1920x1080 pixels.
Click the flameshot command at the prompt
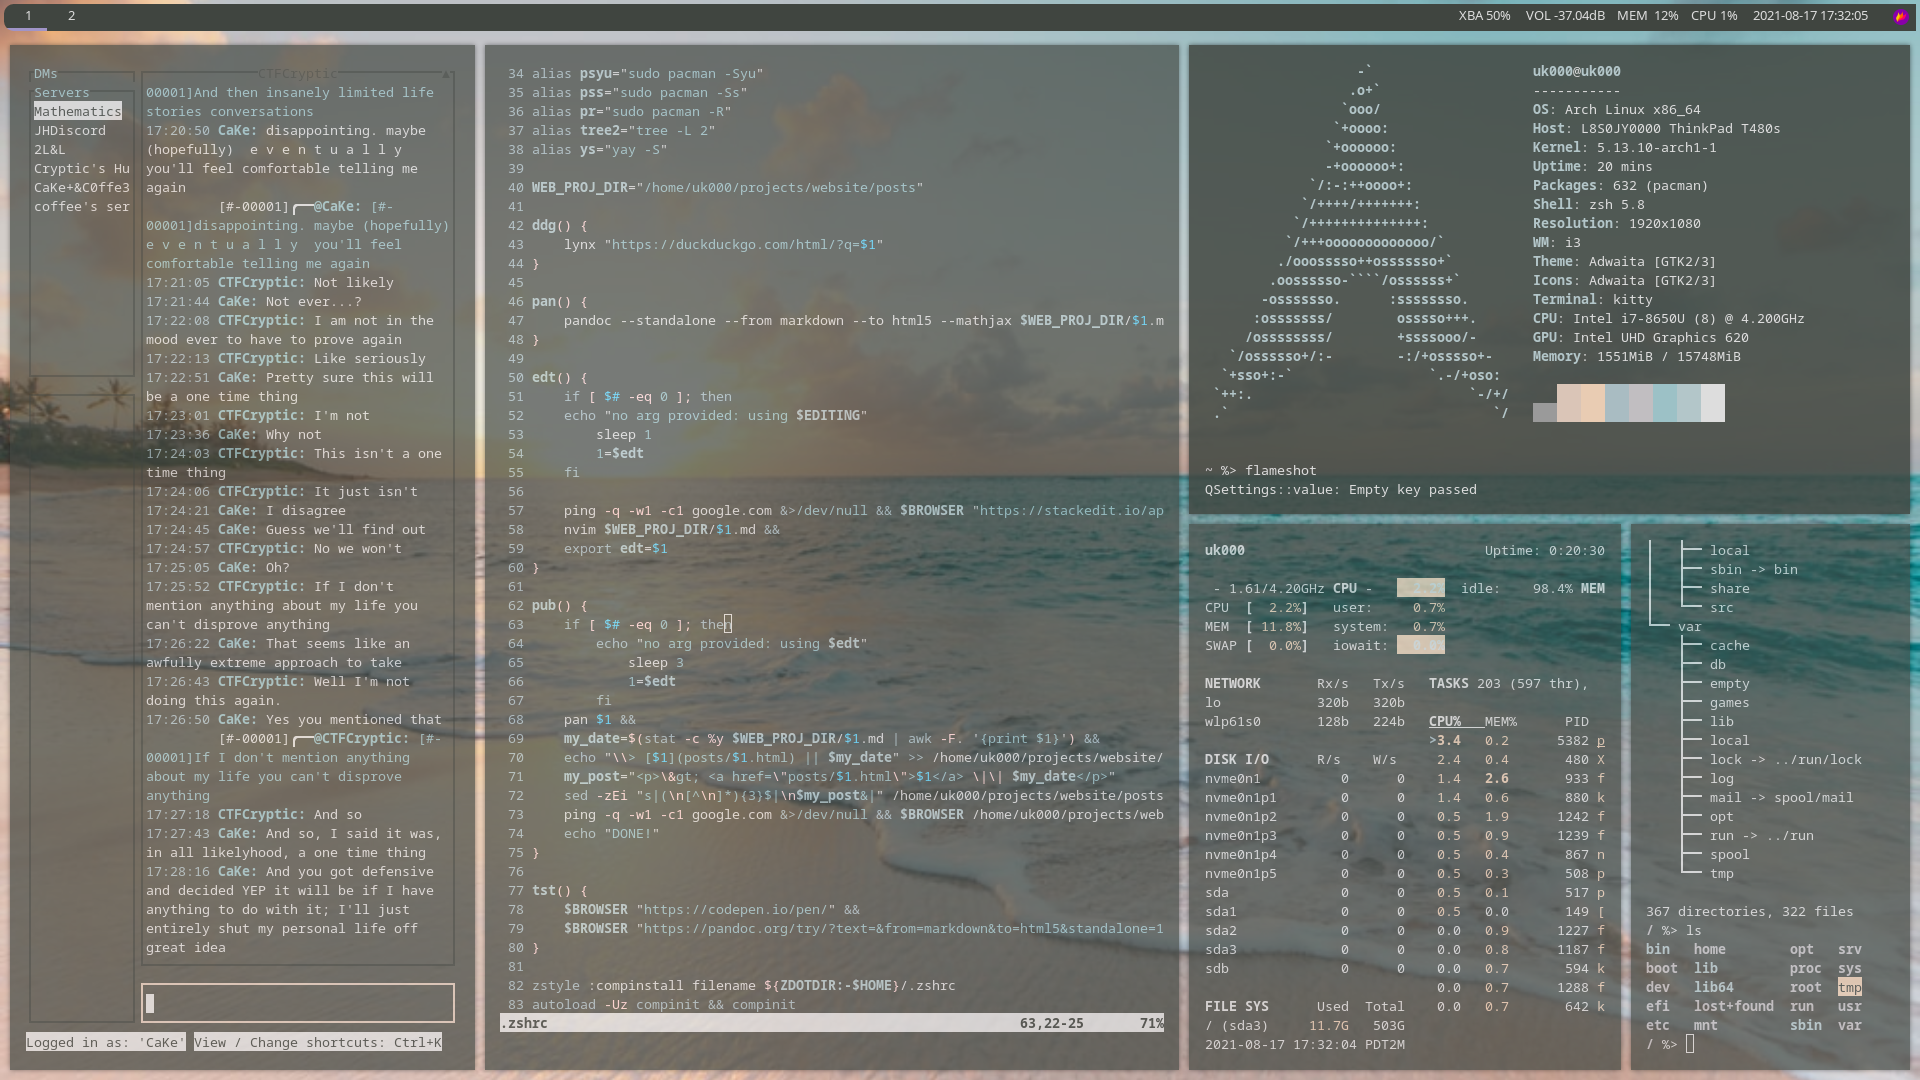pos(1281,471)
